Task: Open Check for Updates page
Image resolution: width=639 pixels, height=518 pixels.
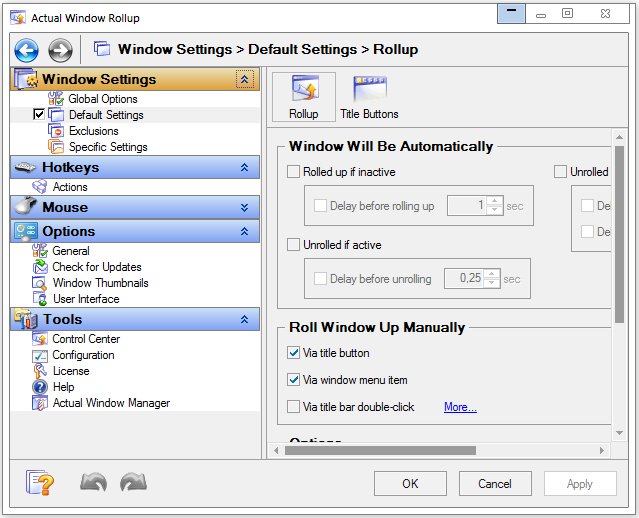Action: pos(97,267)
